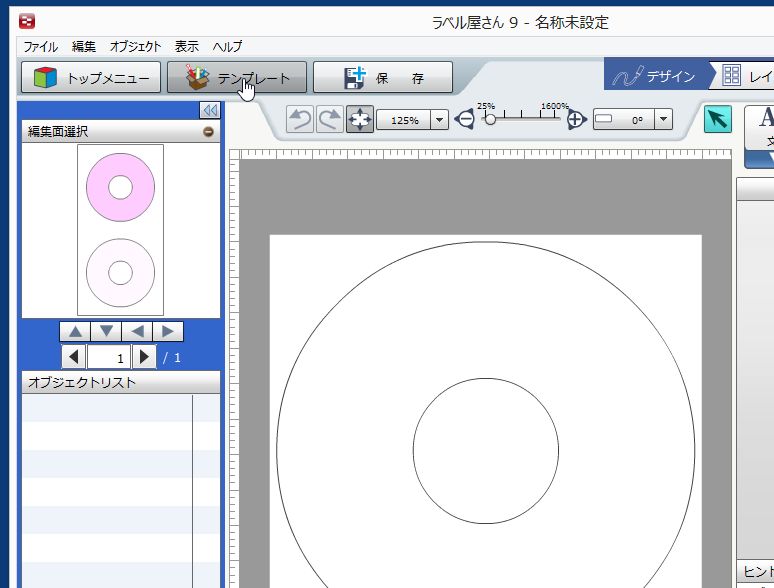The width and height of the screenshot is (774, 588).
Task: Open the 編集 menu
Action: (x=83, y=47)
